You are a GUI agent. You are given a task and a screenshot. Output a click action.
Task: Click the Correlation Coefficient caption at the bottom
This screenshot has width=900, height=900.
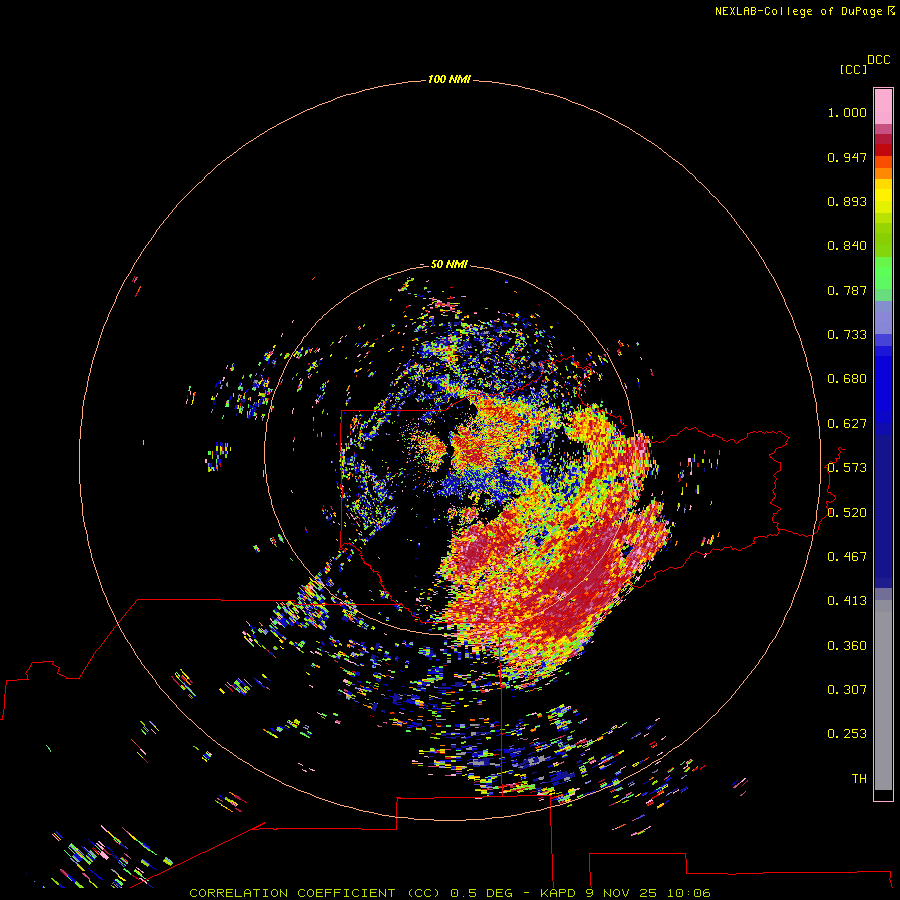pos(450,893)
